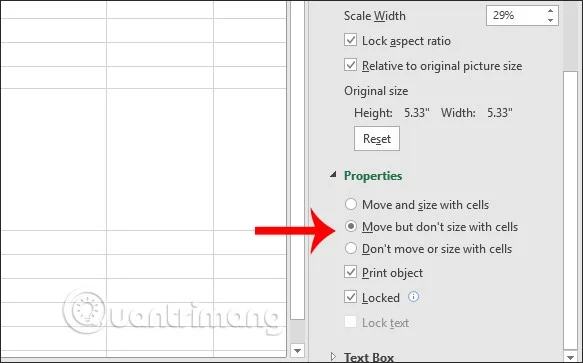Select Move and size with cells

click(351, 204)
